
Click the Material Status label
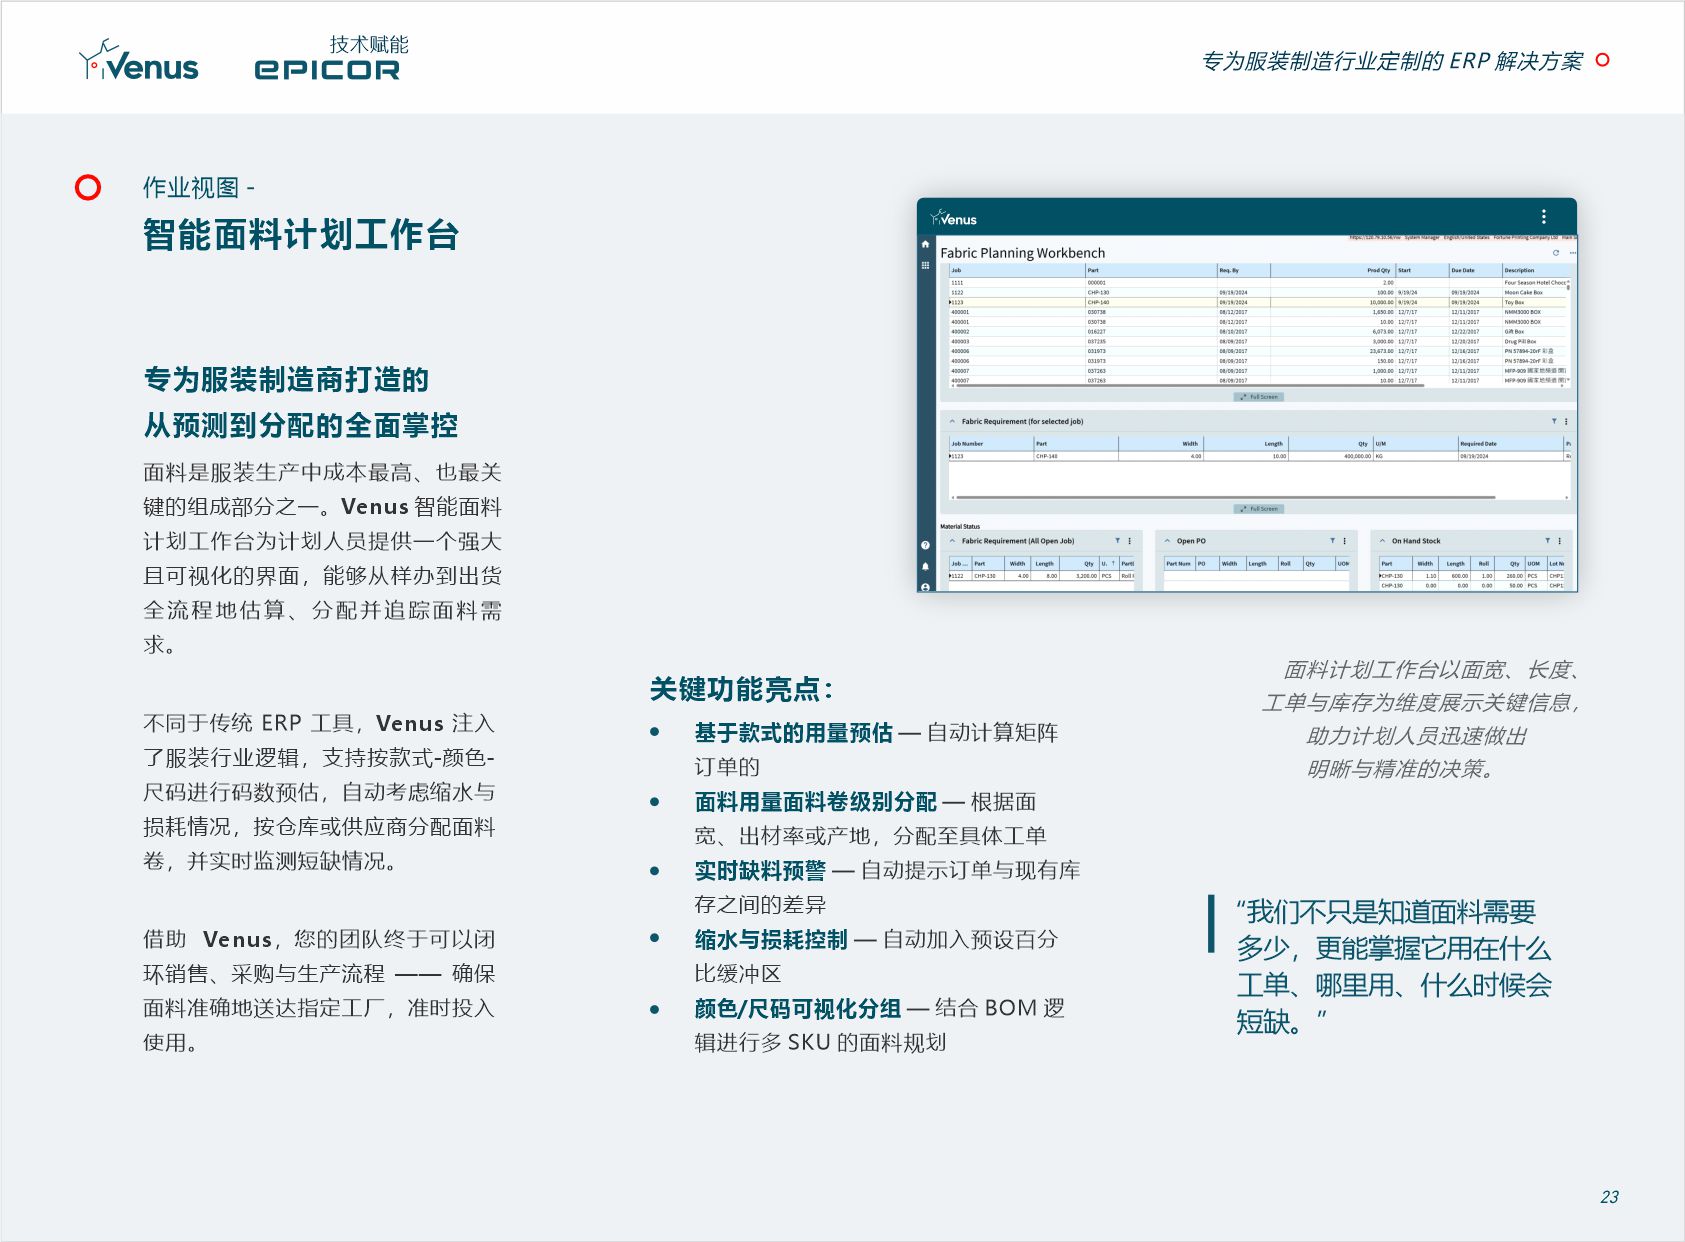coord(960,526)
